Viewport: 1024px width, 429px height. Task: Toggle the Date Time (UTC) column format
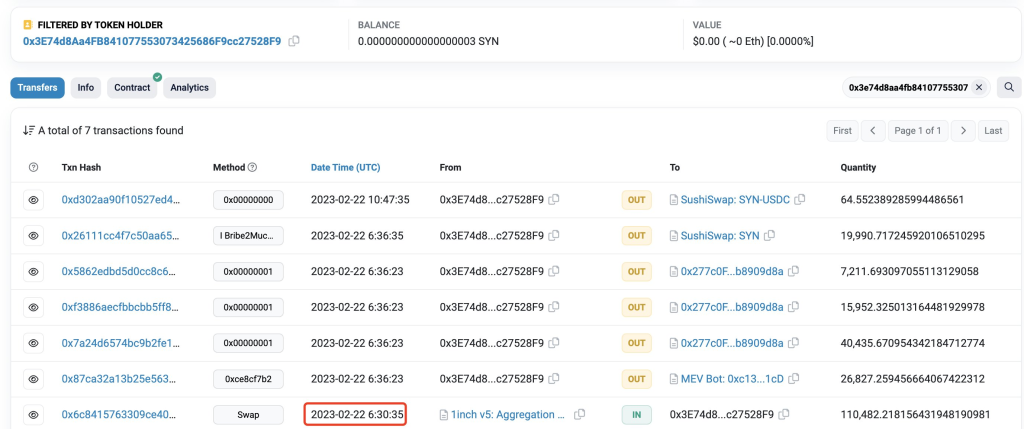point(345,168)
